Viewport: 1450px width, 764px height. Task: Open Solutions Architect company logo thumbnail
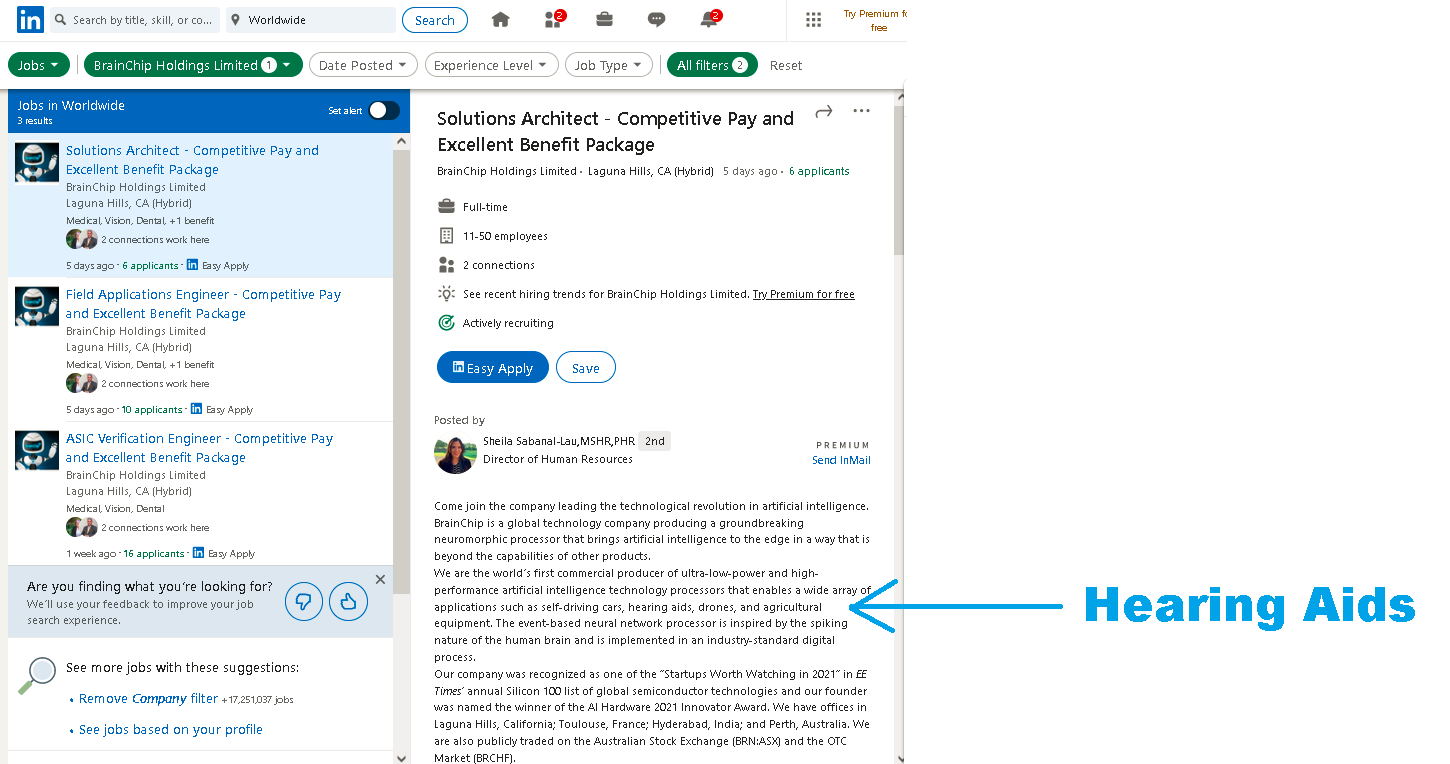[37, 162]
